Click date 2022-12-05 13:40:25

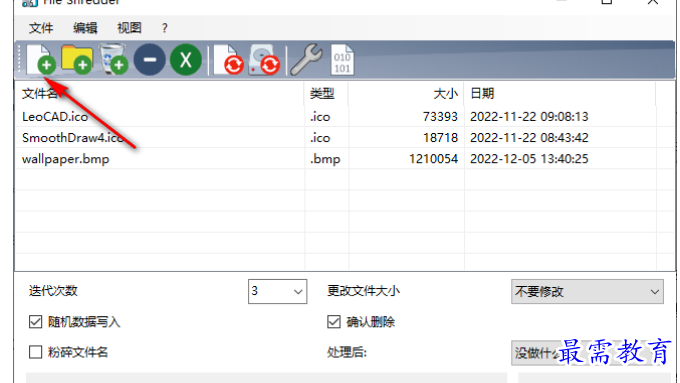point(529,159)
